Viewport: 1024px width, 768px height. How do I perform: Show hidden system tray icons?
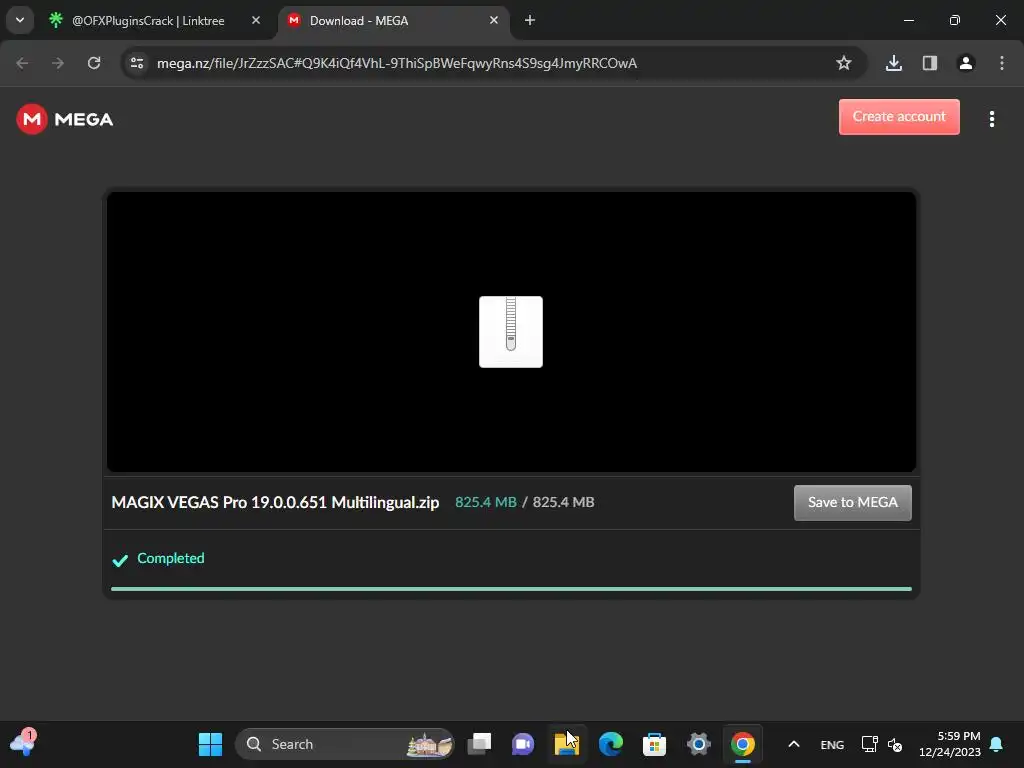(794, 744)
